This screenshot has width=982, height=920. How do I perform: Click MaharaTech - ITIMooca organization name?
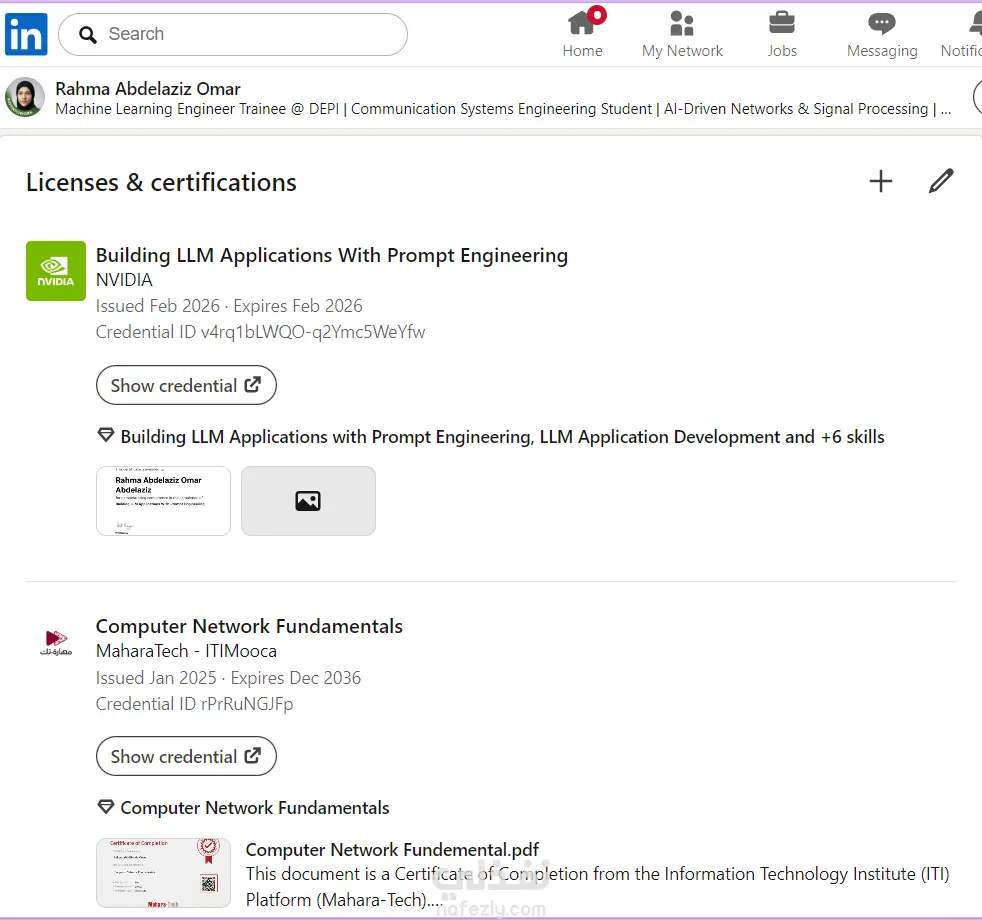tap(186, 651)
